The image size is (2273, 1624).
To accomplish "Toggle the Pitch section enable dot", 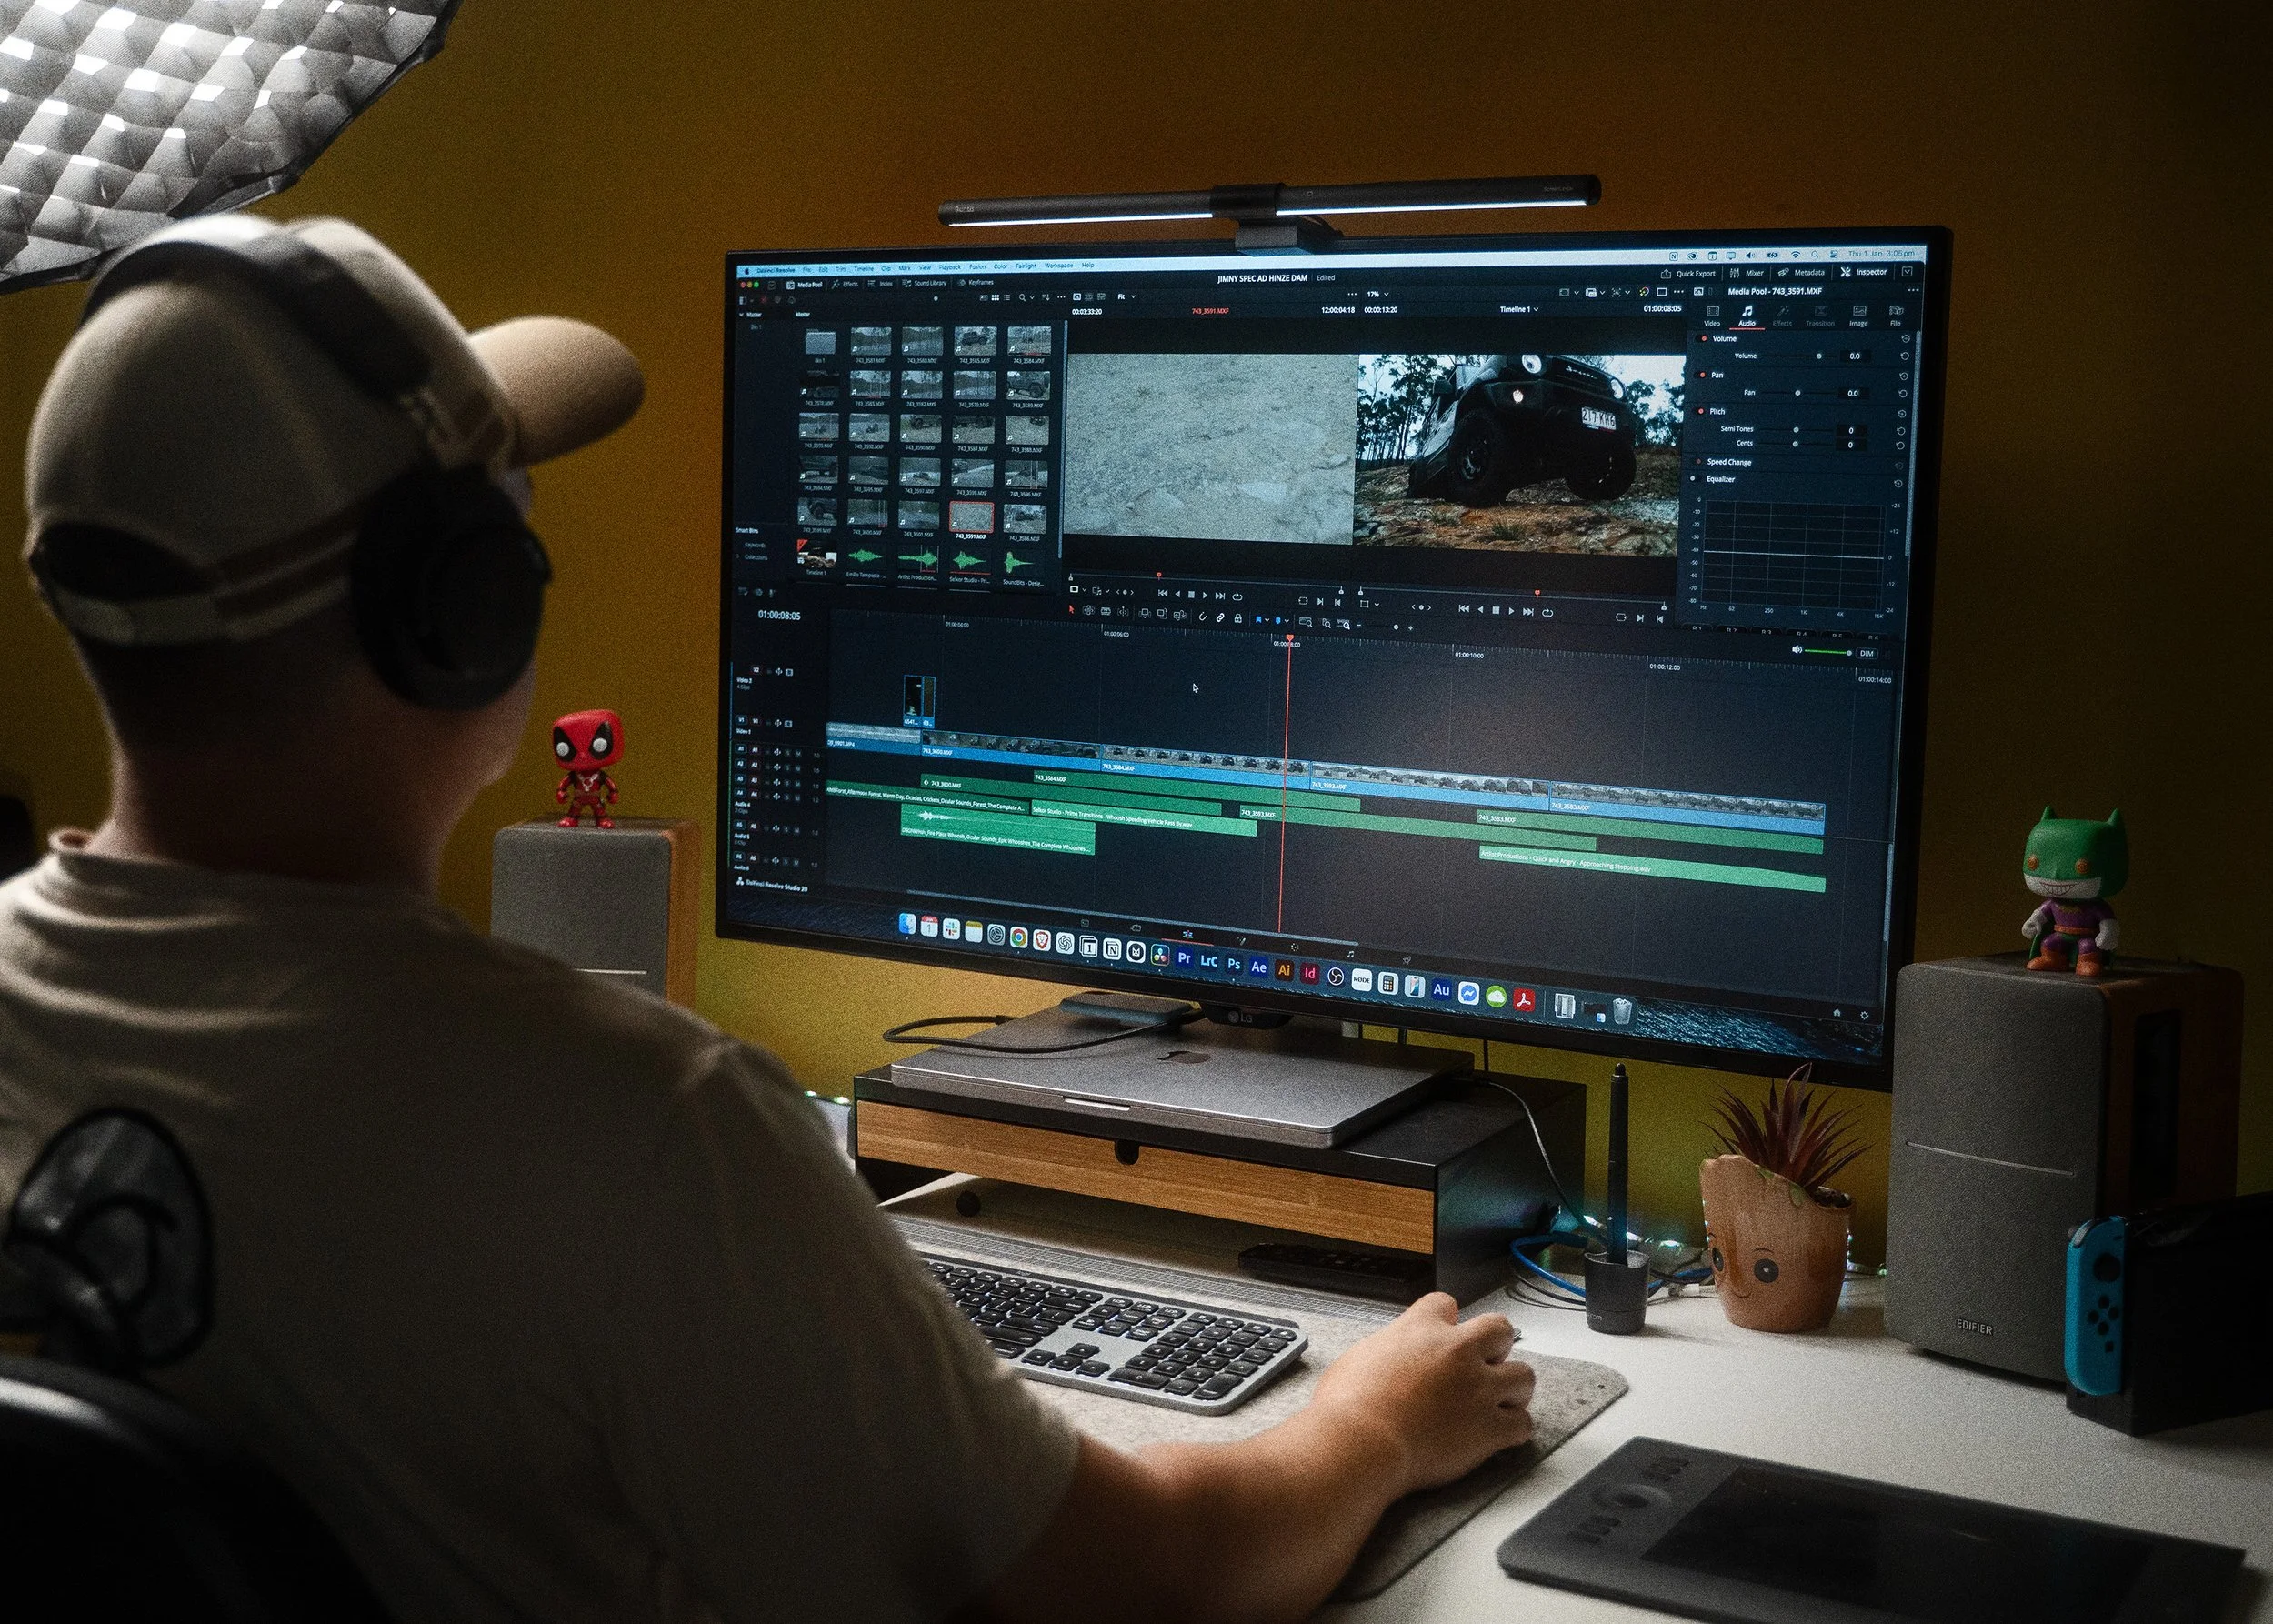I will point(1701,411).
